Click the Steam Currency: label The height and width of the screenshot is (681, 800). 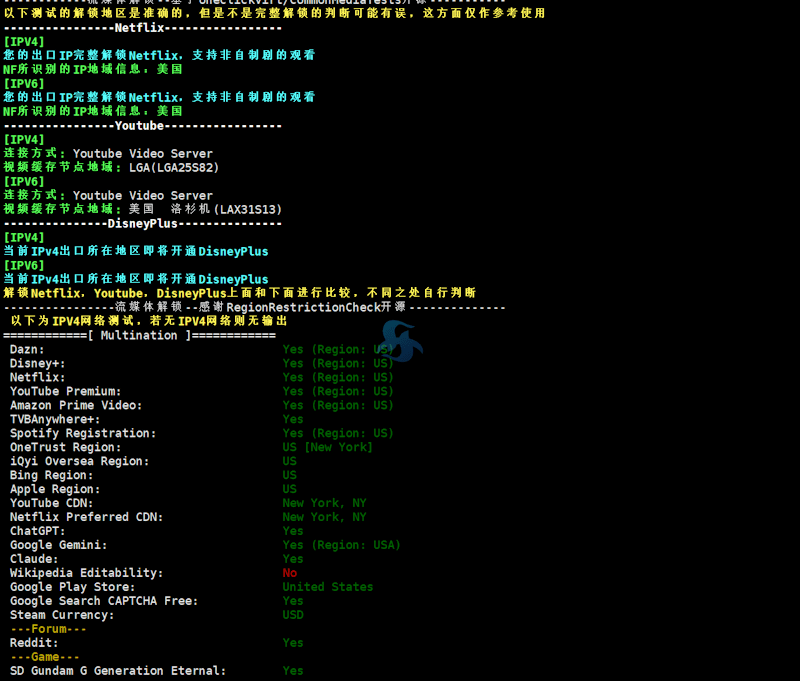pyautogui.click(x=62, y=615)
